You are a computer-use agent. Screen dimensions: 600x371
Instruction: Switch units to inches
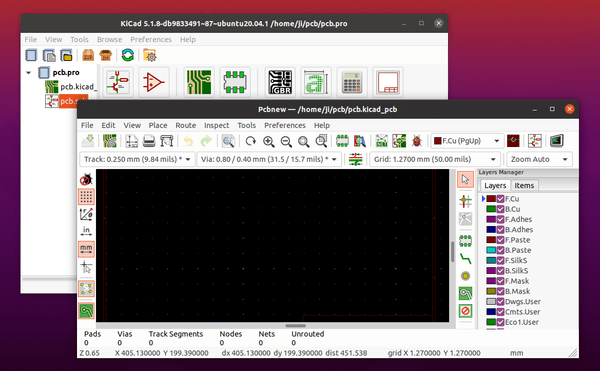tap(86, 231)
